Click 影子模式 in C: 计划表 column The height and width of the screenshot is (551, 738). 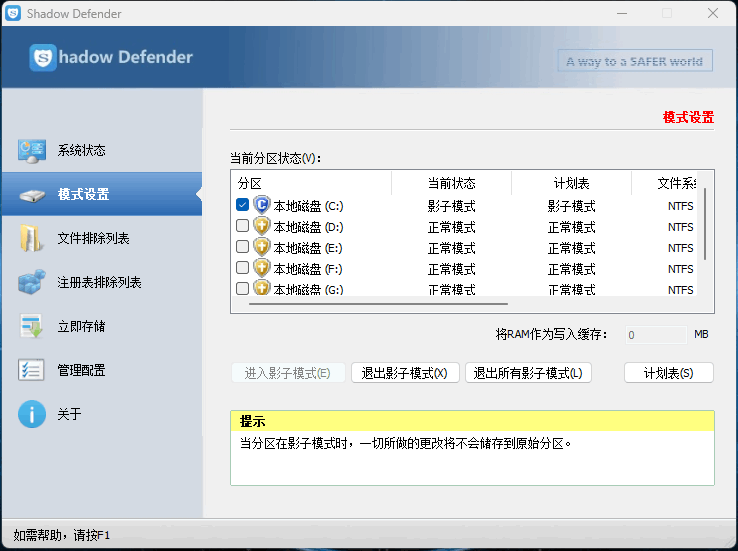571,206
